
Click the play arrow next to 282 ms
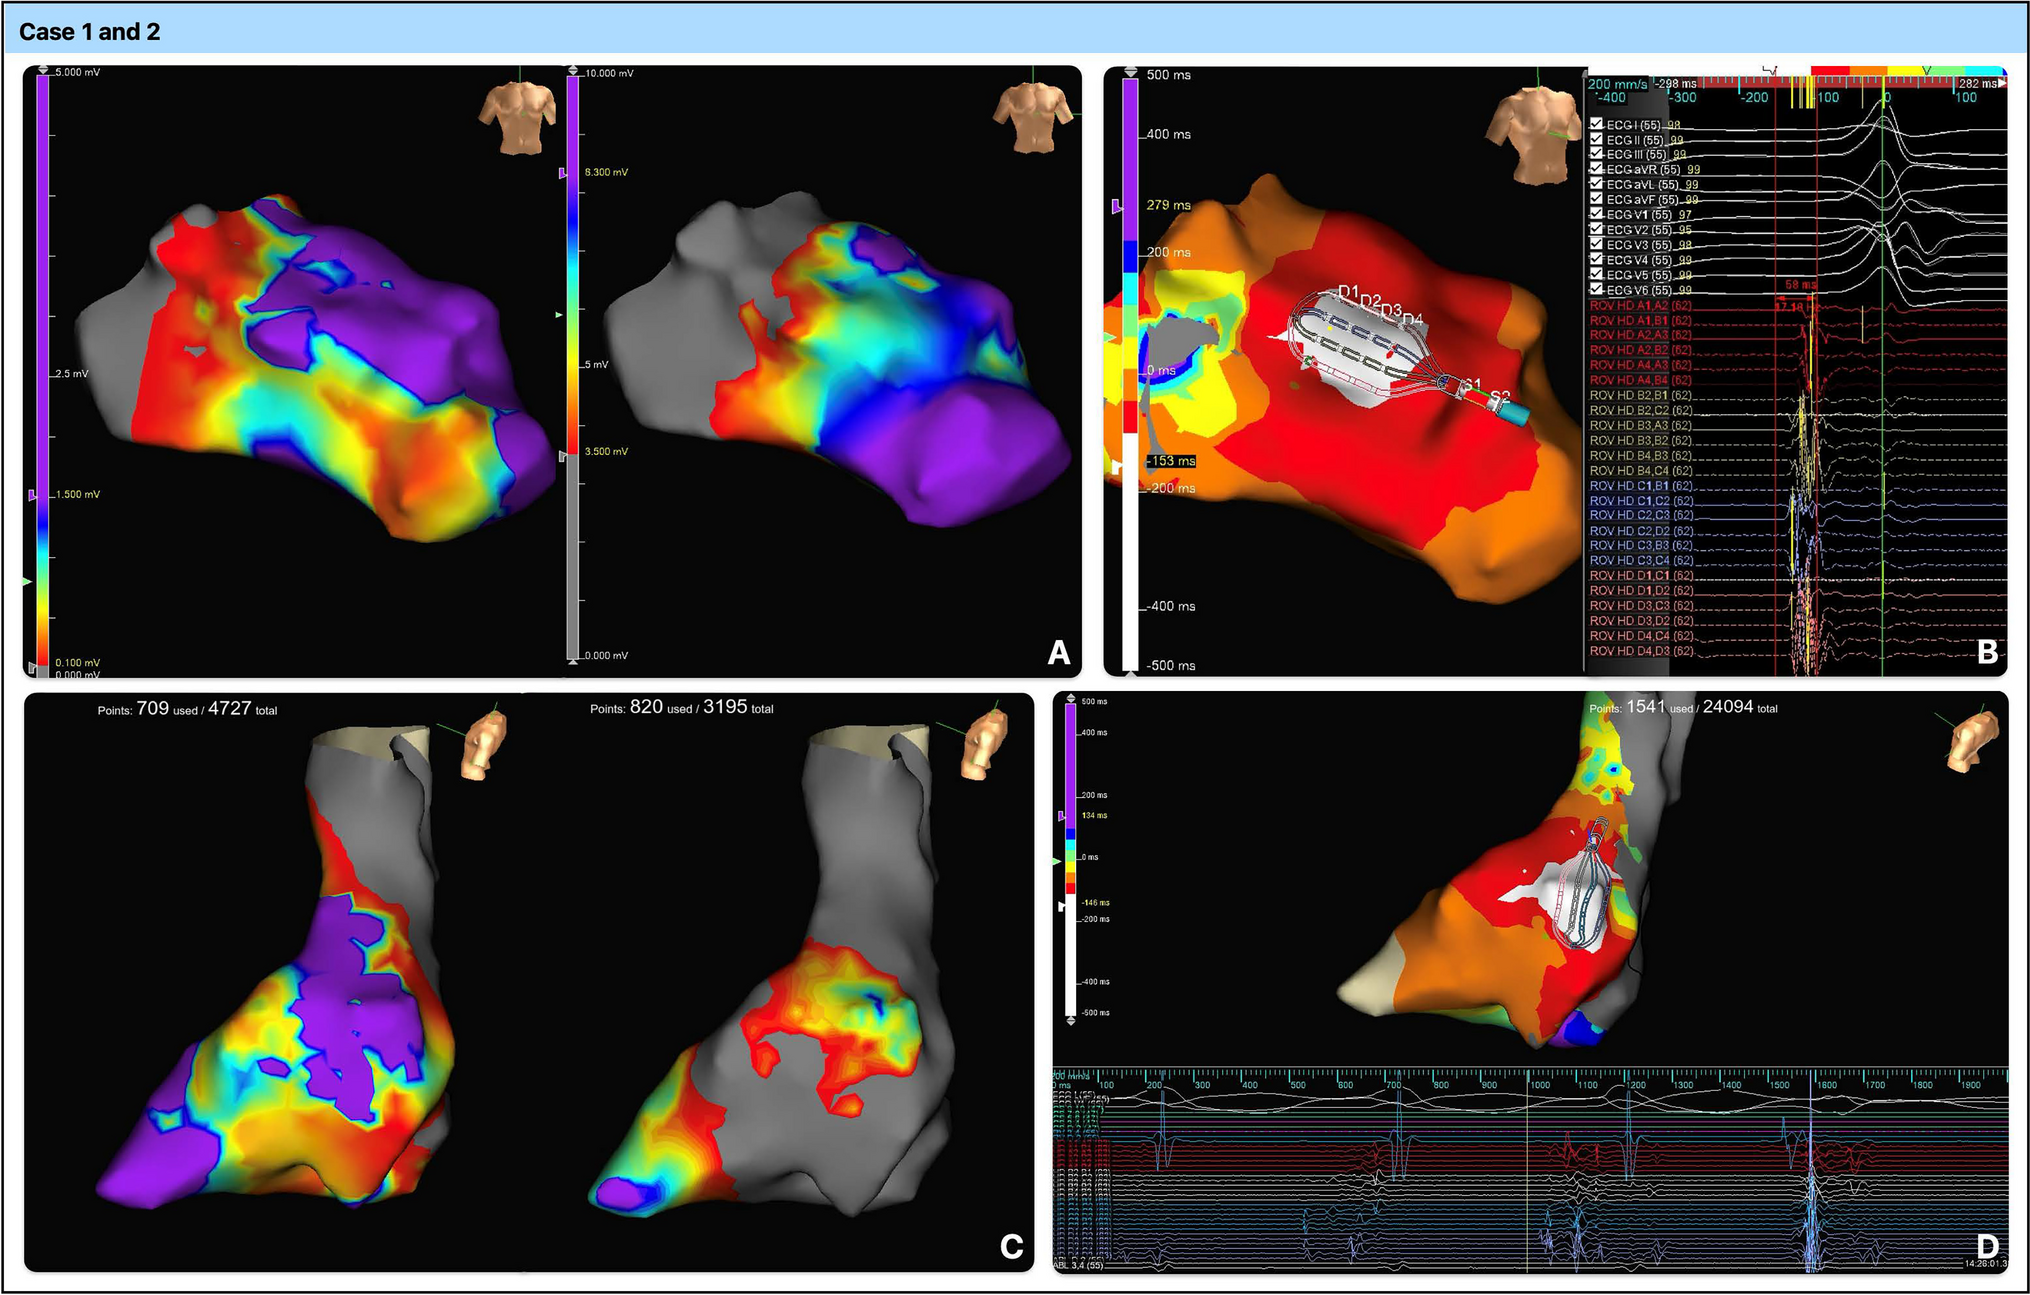(2002, 83)
